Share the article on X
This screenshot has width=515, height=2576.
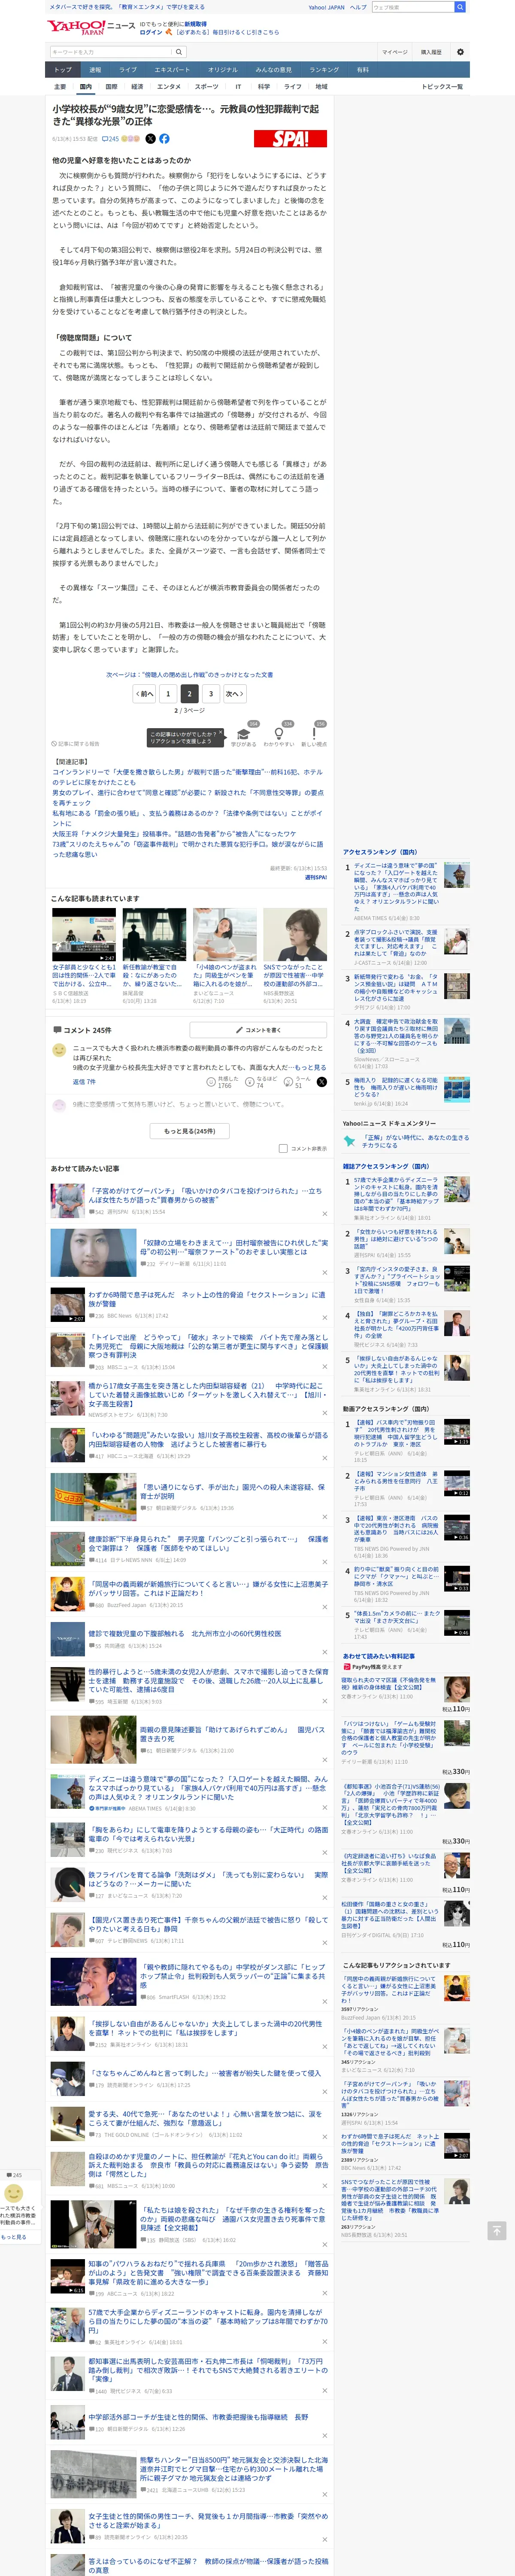151,139
